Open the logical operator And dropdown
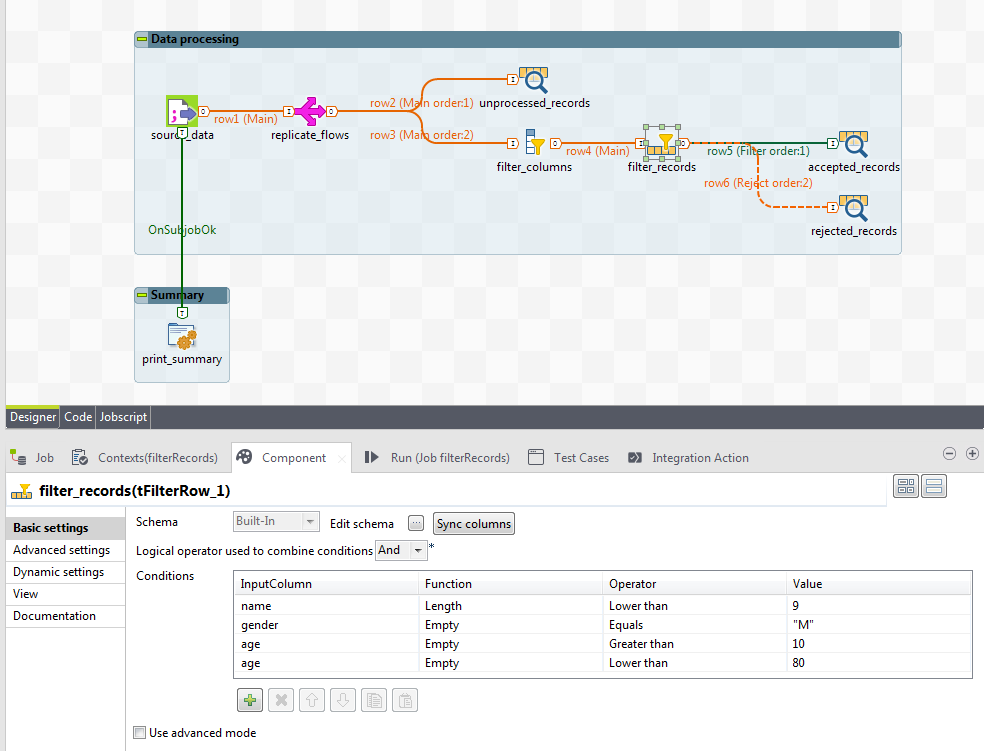The image size is (984, 751). (418, 550)
